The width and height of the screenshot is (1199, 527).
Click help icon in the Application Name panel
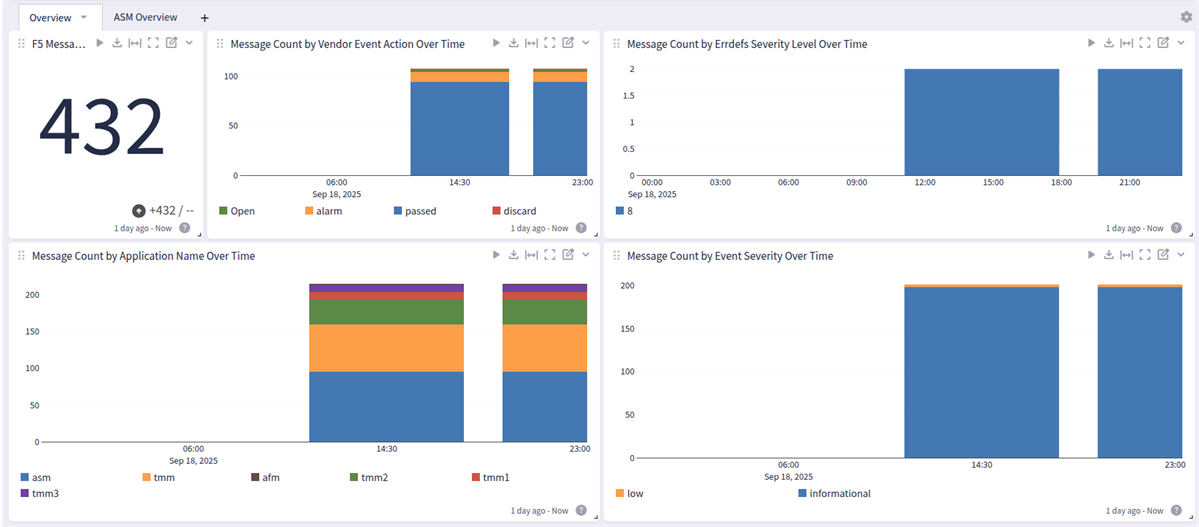tap(581, 510)
